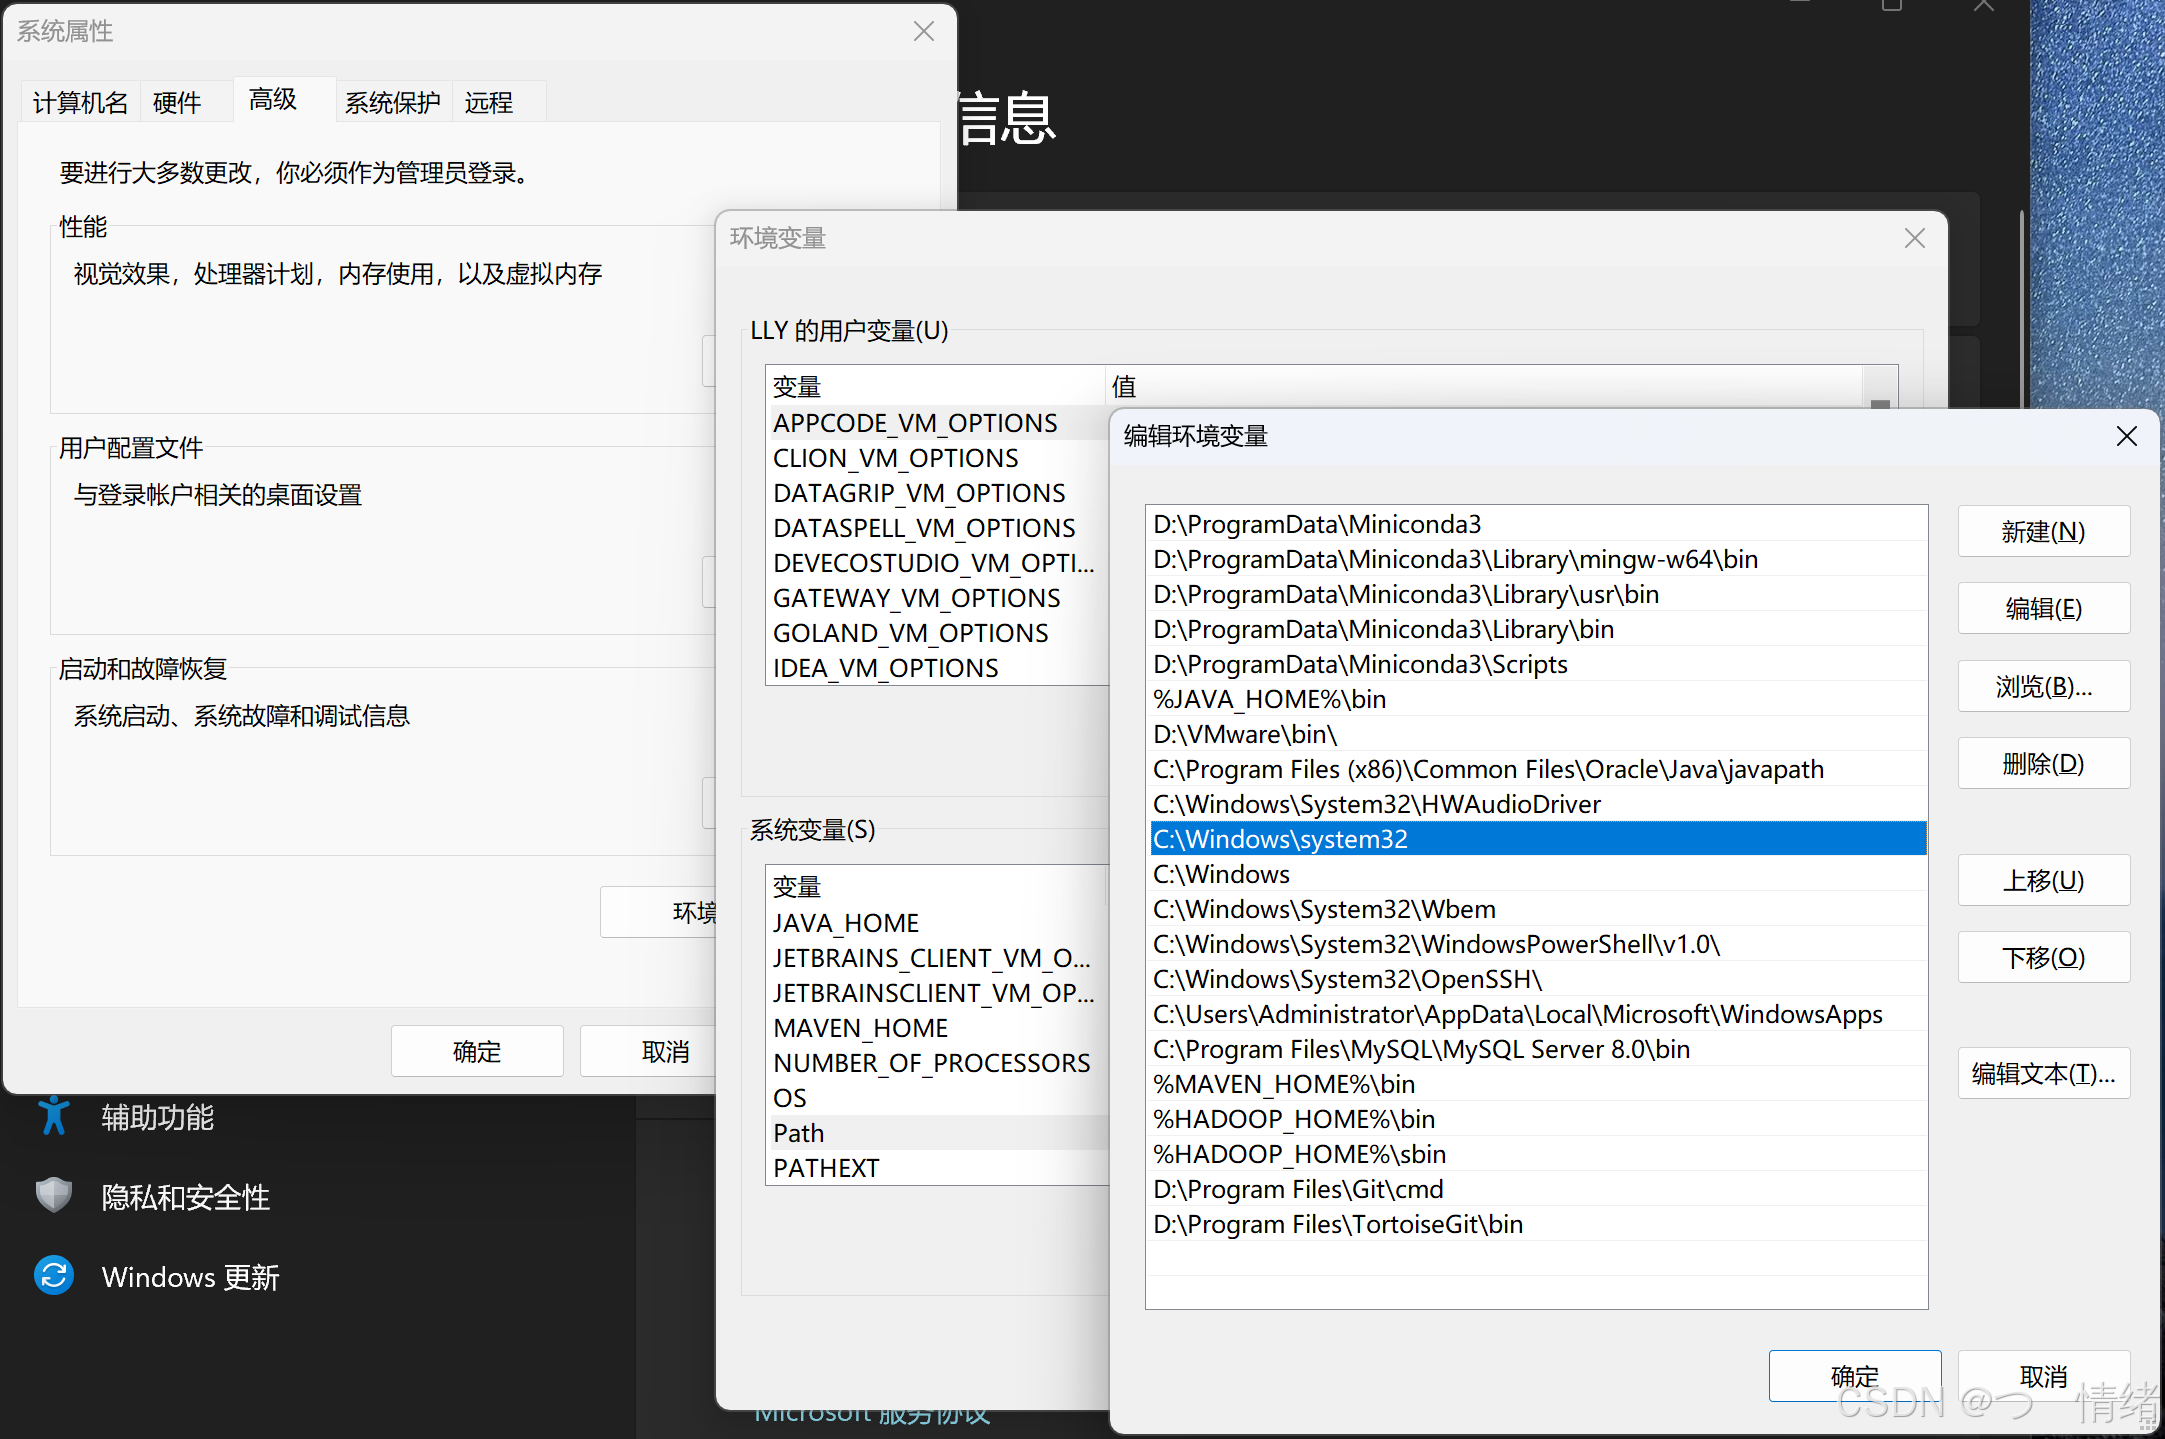This screenshot has width=2165, height=1439.
Task: Click the 辅助功能 accessibility icon
Action: (54, 1116)
